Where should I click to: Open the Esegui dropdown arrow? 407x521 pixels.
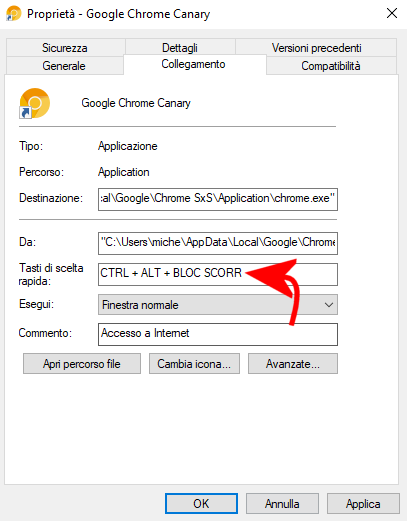329,305
